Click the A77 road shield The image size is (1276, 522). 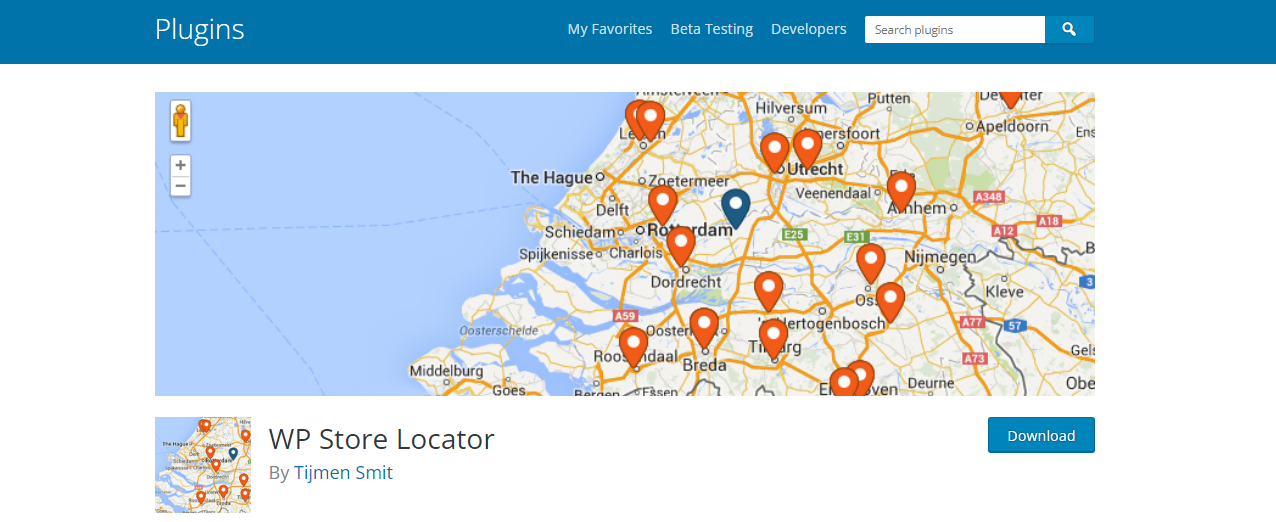pyautogui.click(x=972, y=322)
